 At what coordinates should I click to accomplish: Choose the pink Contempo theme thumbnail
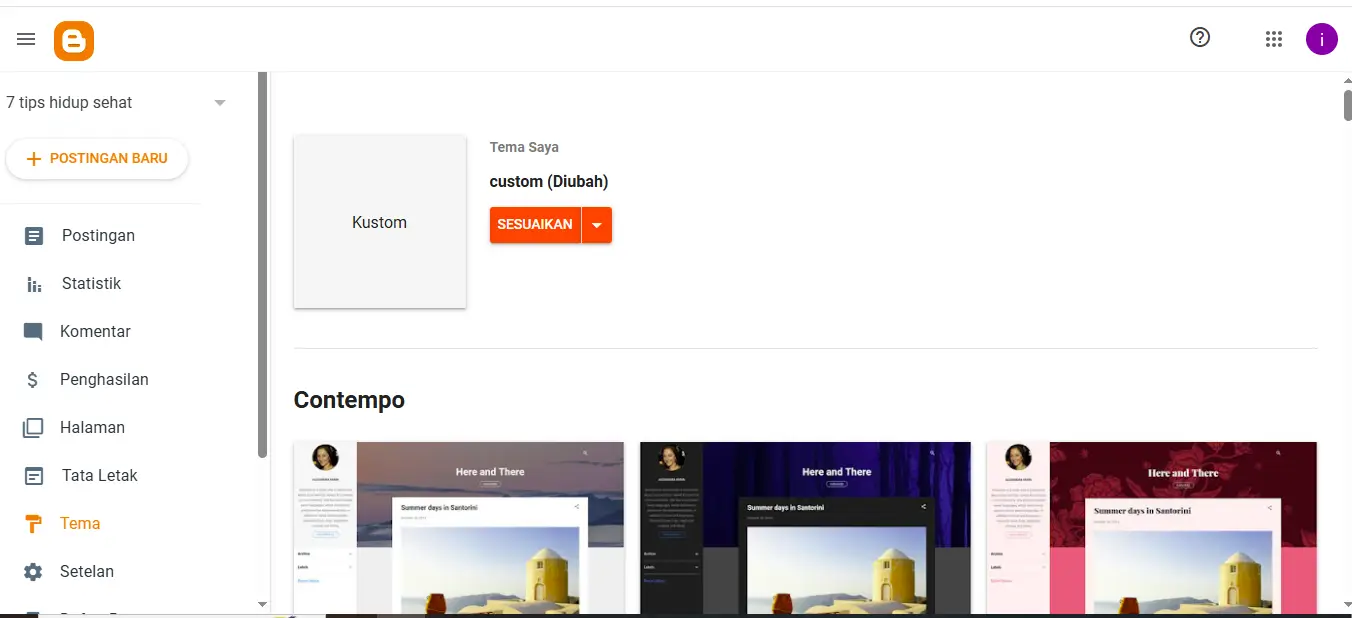pos(1151,527)
